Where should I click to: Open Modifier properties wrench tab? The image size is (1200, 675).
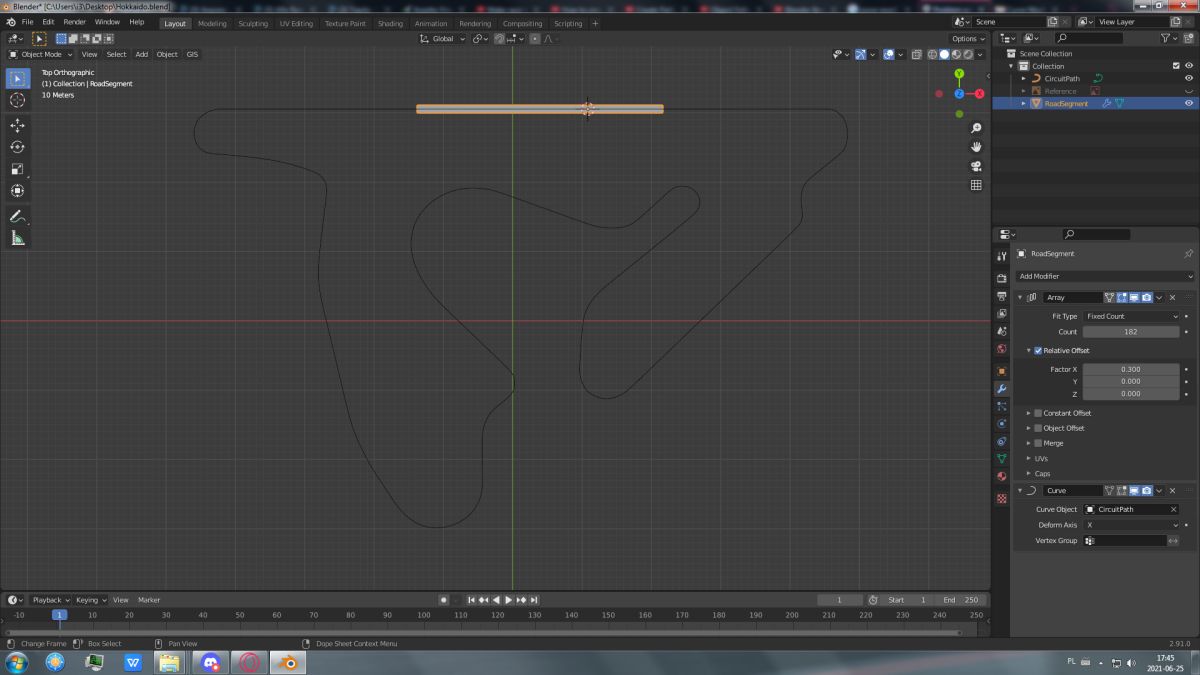(1001, 388)
